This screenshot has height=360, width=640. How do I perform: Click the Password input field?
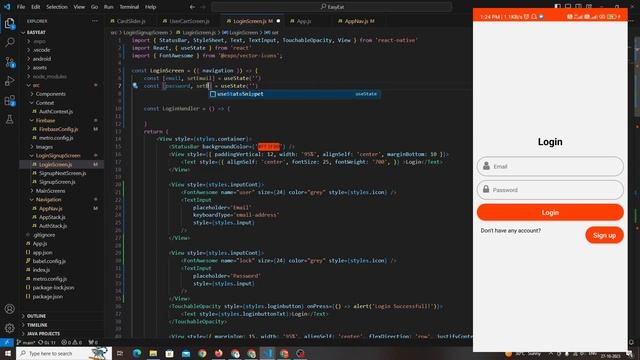click(550, 189)
